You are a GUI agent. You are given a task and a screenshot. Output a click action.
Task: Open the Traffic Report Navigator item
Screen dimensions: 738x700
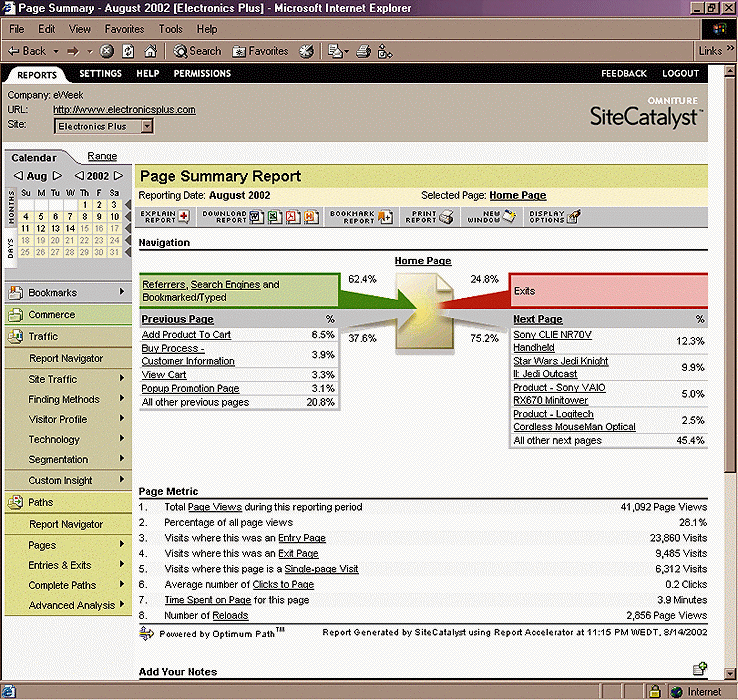(x=66, y=358)
